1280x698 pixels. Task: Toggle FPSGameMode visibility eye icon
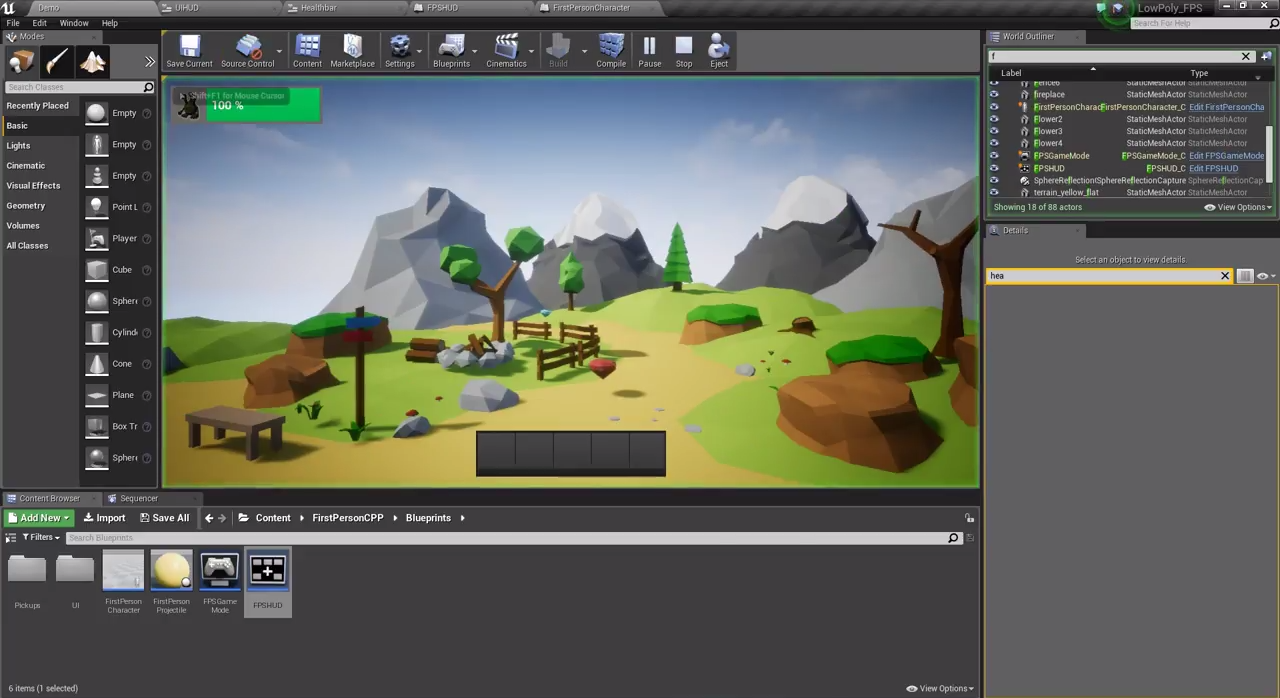click(994, 155)
